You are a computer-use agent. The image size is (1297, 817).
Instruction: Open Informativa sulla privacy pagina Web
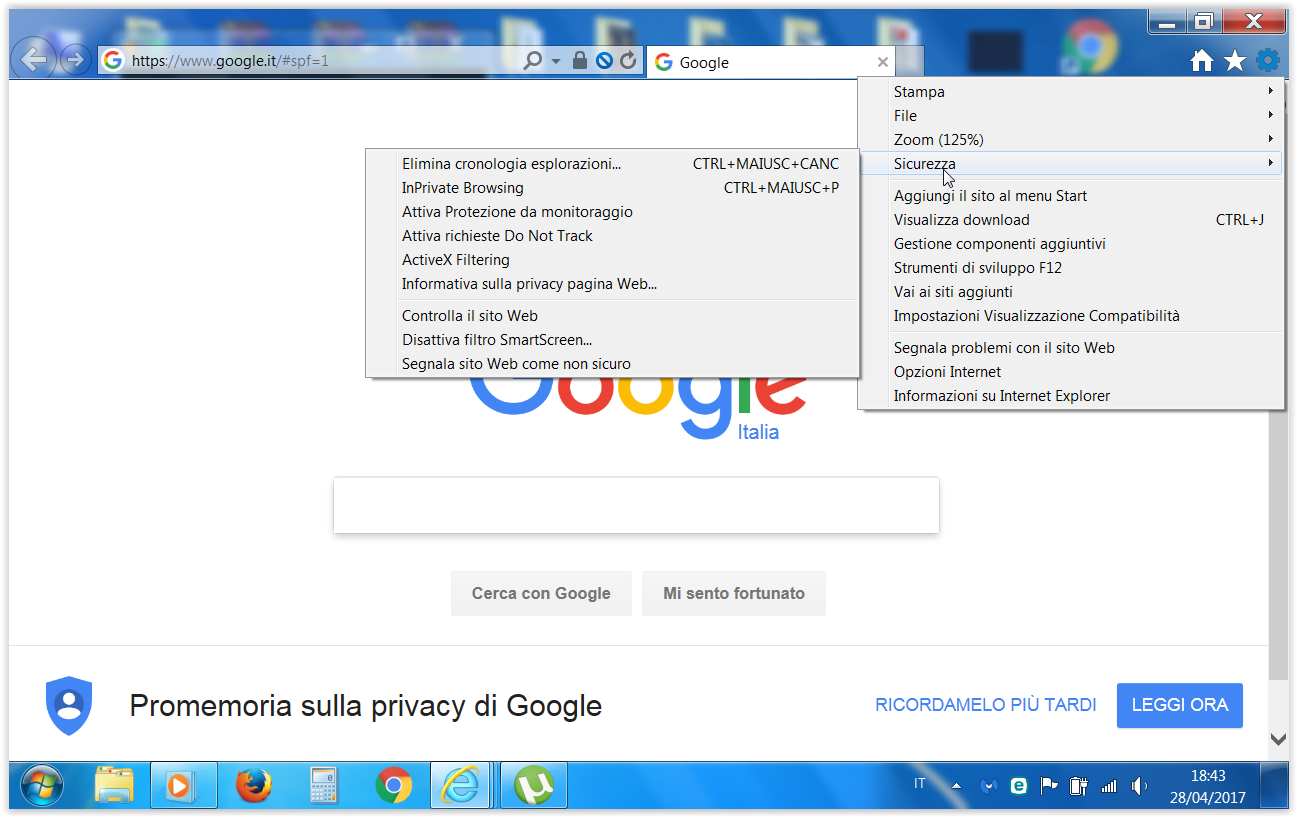tap(613, 283)
